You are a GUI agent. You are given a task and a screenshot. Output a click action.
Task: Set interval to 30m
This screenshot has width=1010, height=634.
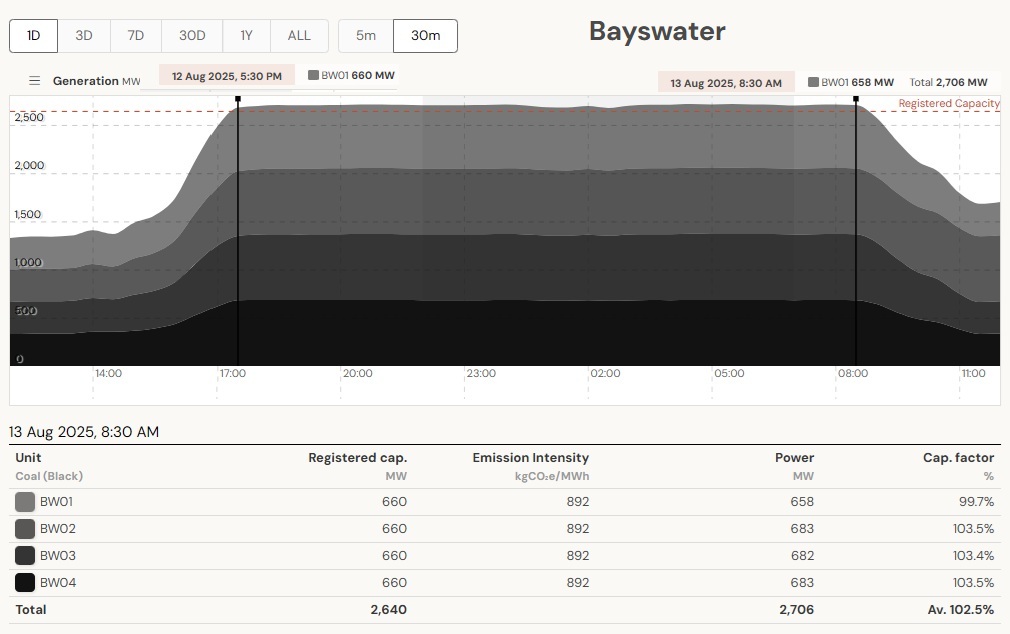point(425,36)
